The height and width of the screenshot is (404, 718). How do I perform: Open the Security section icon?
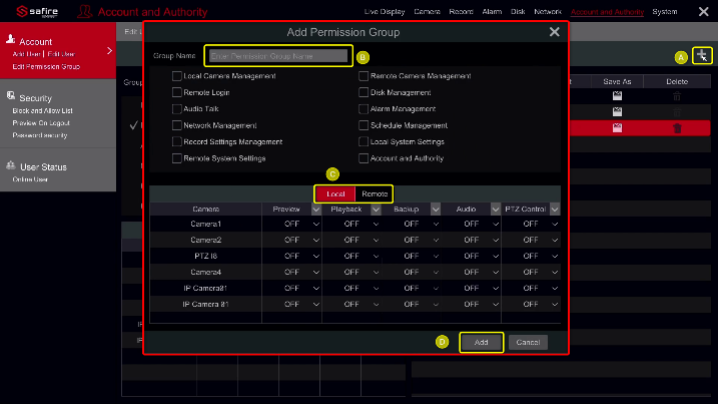pyautogui.click(x=10, y=98)
